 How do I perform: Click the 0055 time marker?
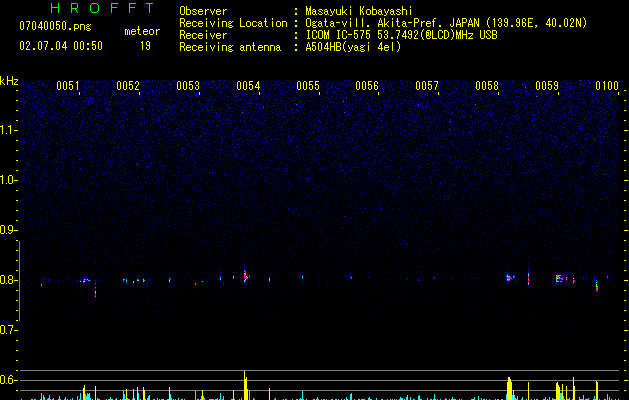(x=308, y=86)
